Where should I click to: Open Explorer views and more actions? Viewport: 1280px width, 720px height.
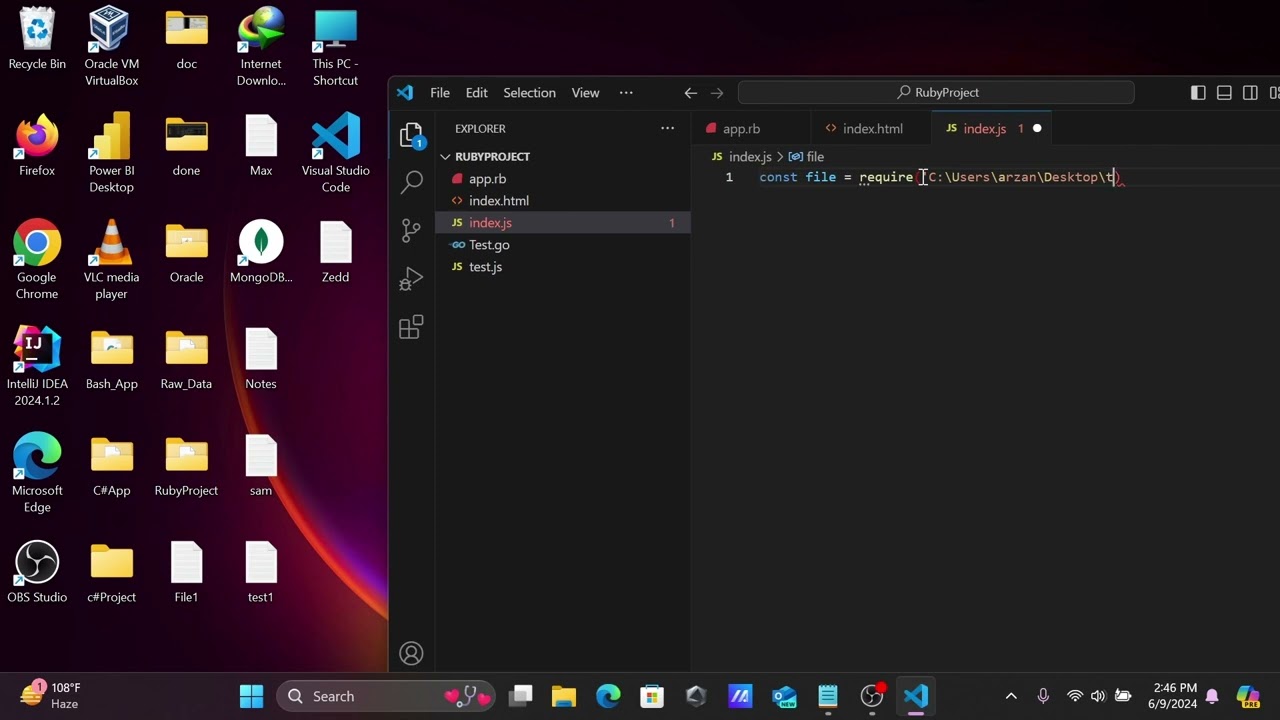click(x=667, y=128)
